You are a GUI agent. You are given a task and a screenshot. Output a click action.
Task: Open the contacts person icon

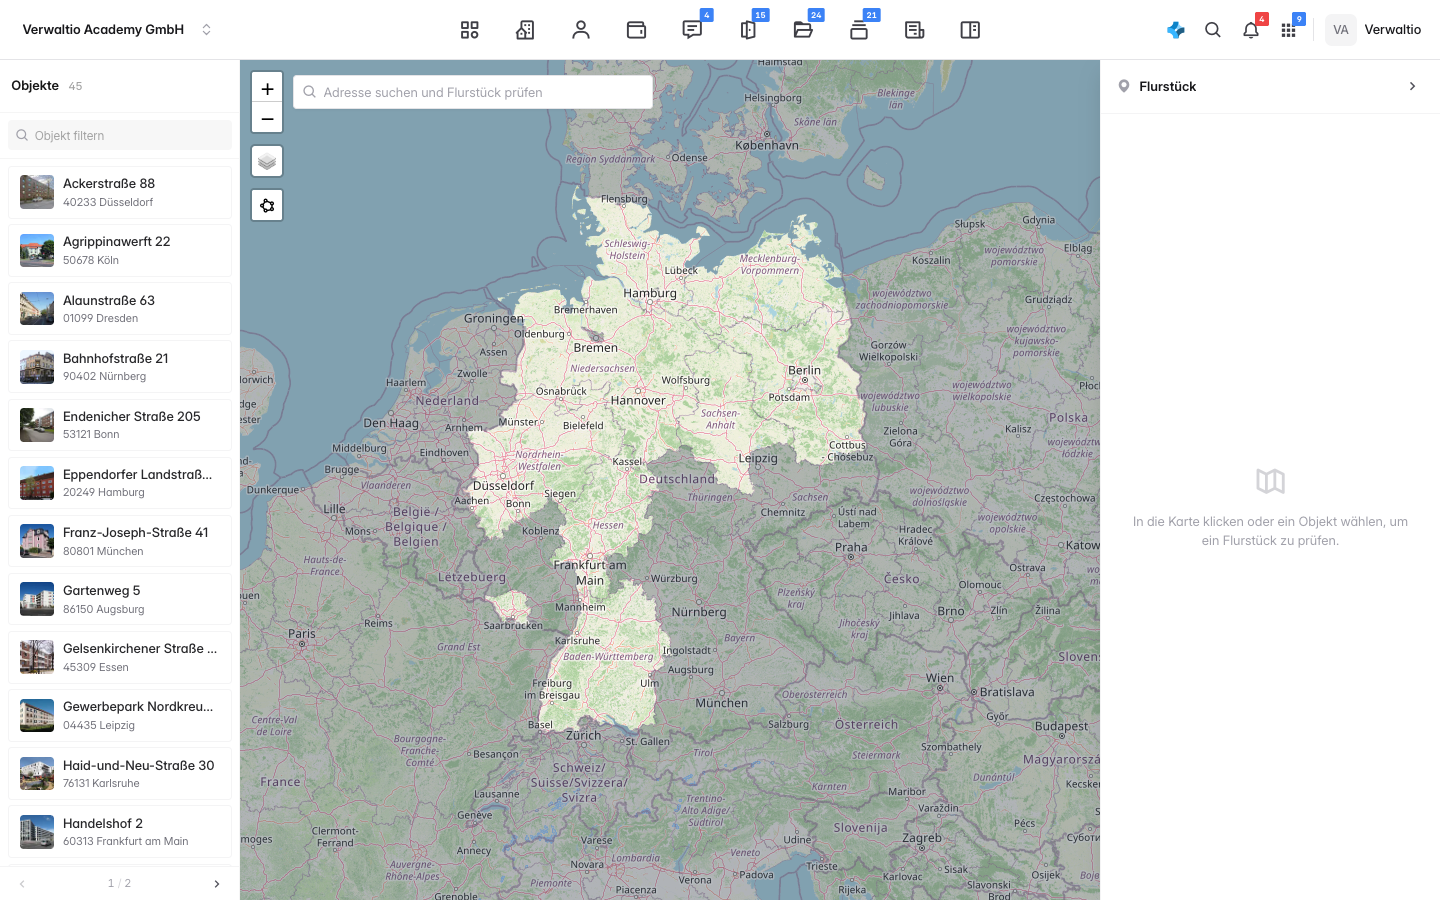click(x=581, y=30)
